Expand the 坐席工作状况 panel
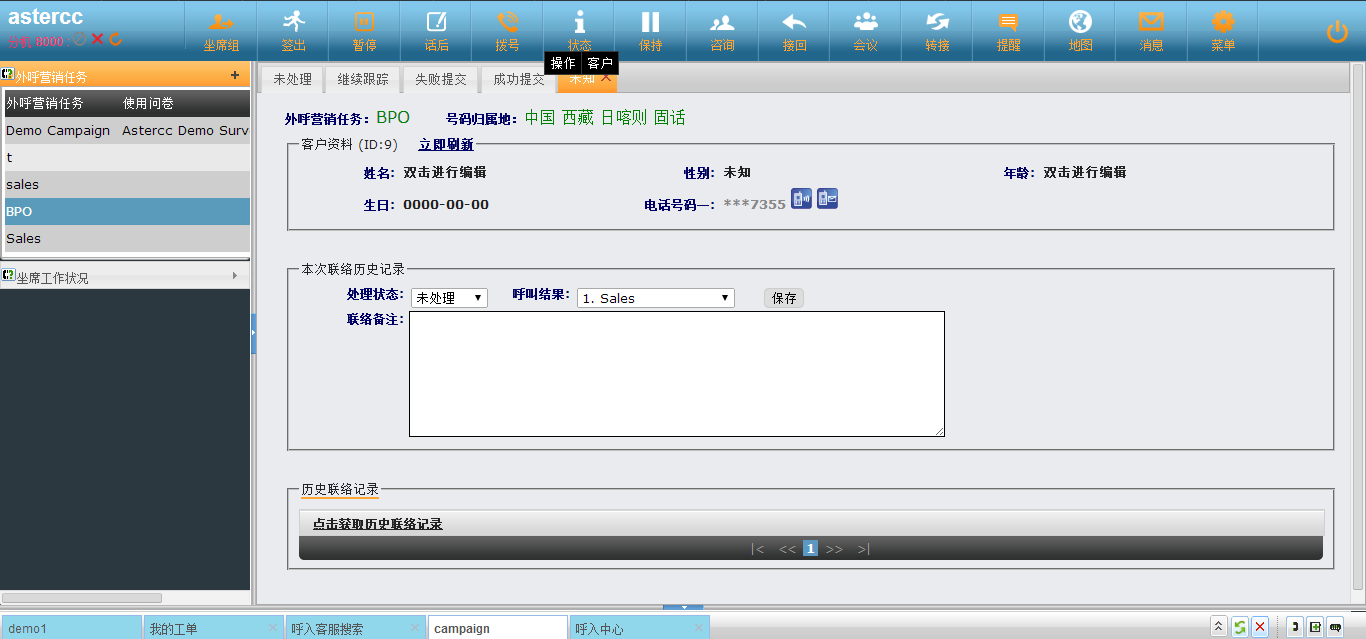 235,276
